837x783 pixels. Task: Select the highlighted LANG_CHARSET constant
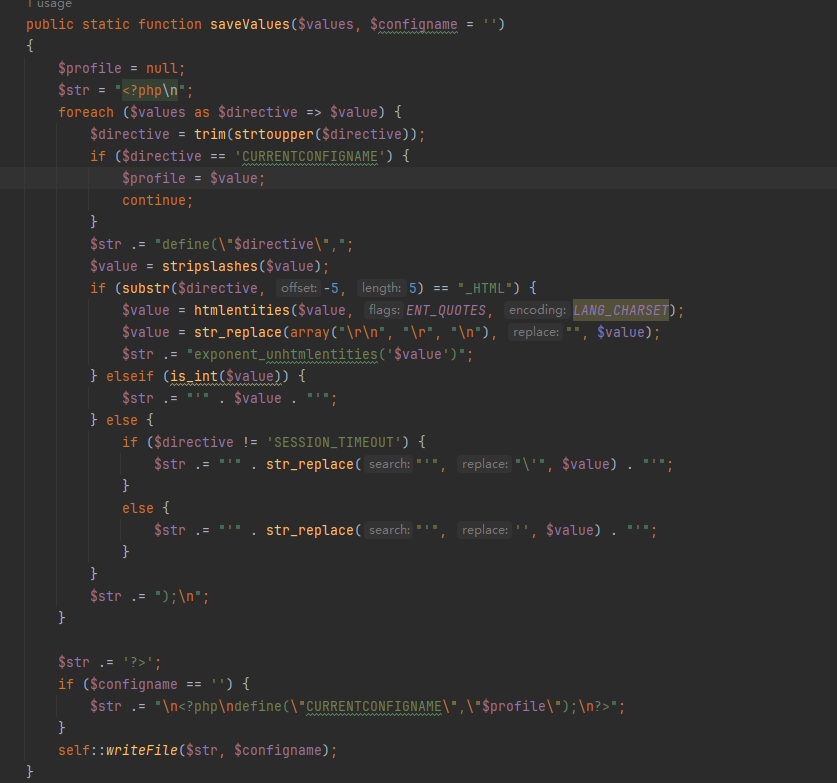[x=620, y=310]
